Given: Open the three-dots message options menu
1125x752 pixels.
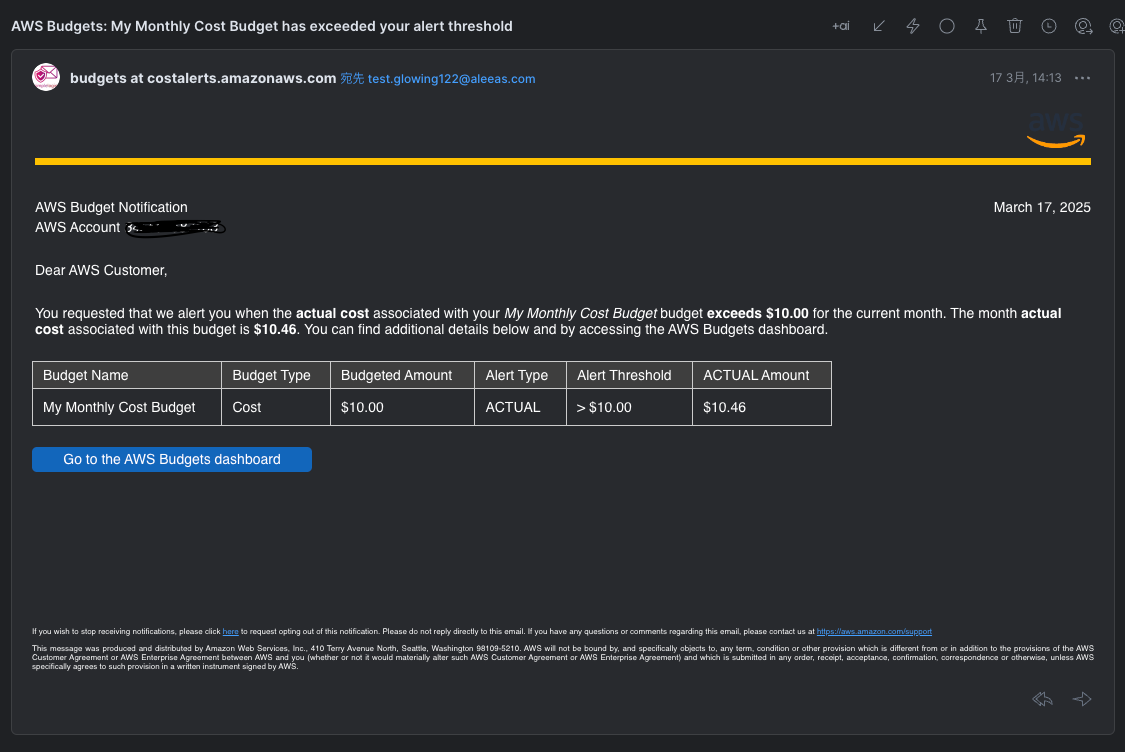Looking at the screenshot, I should (x=1083, y=78).
